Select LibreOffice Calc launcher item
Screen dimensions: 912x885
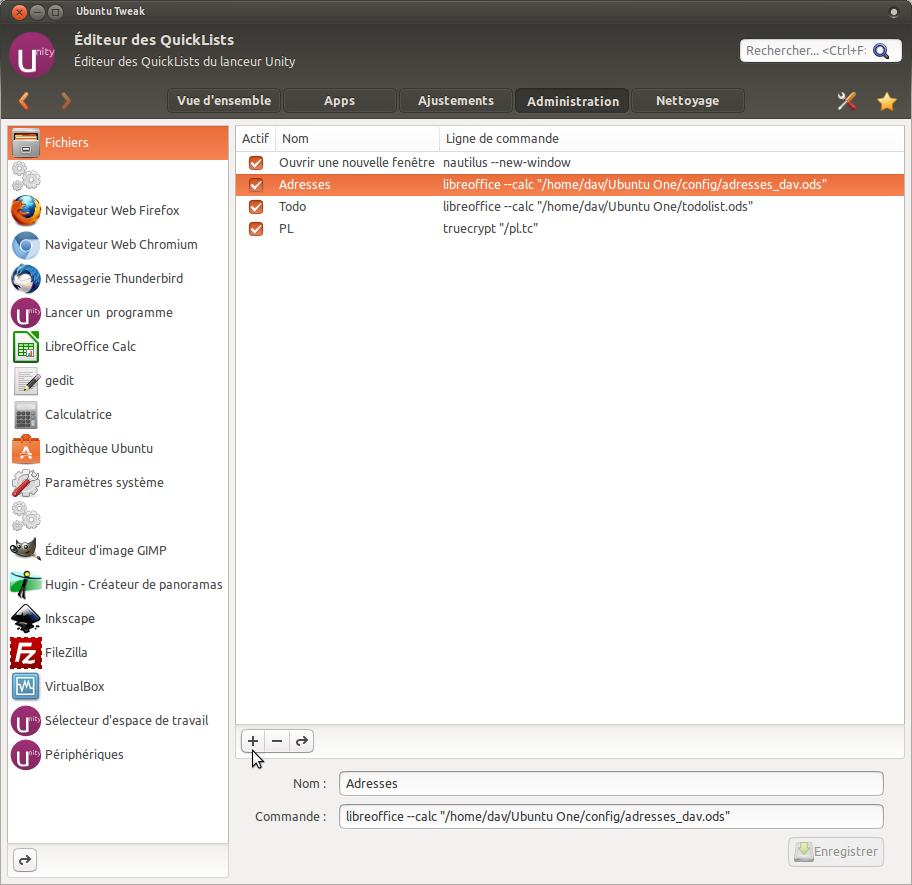point(90,347)
